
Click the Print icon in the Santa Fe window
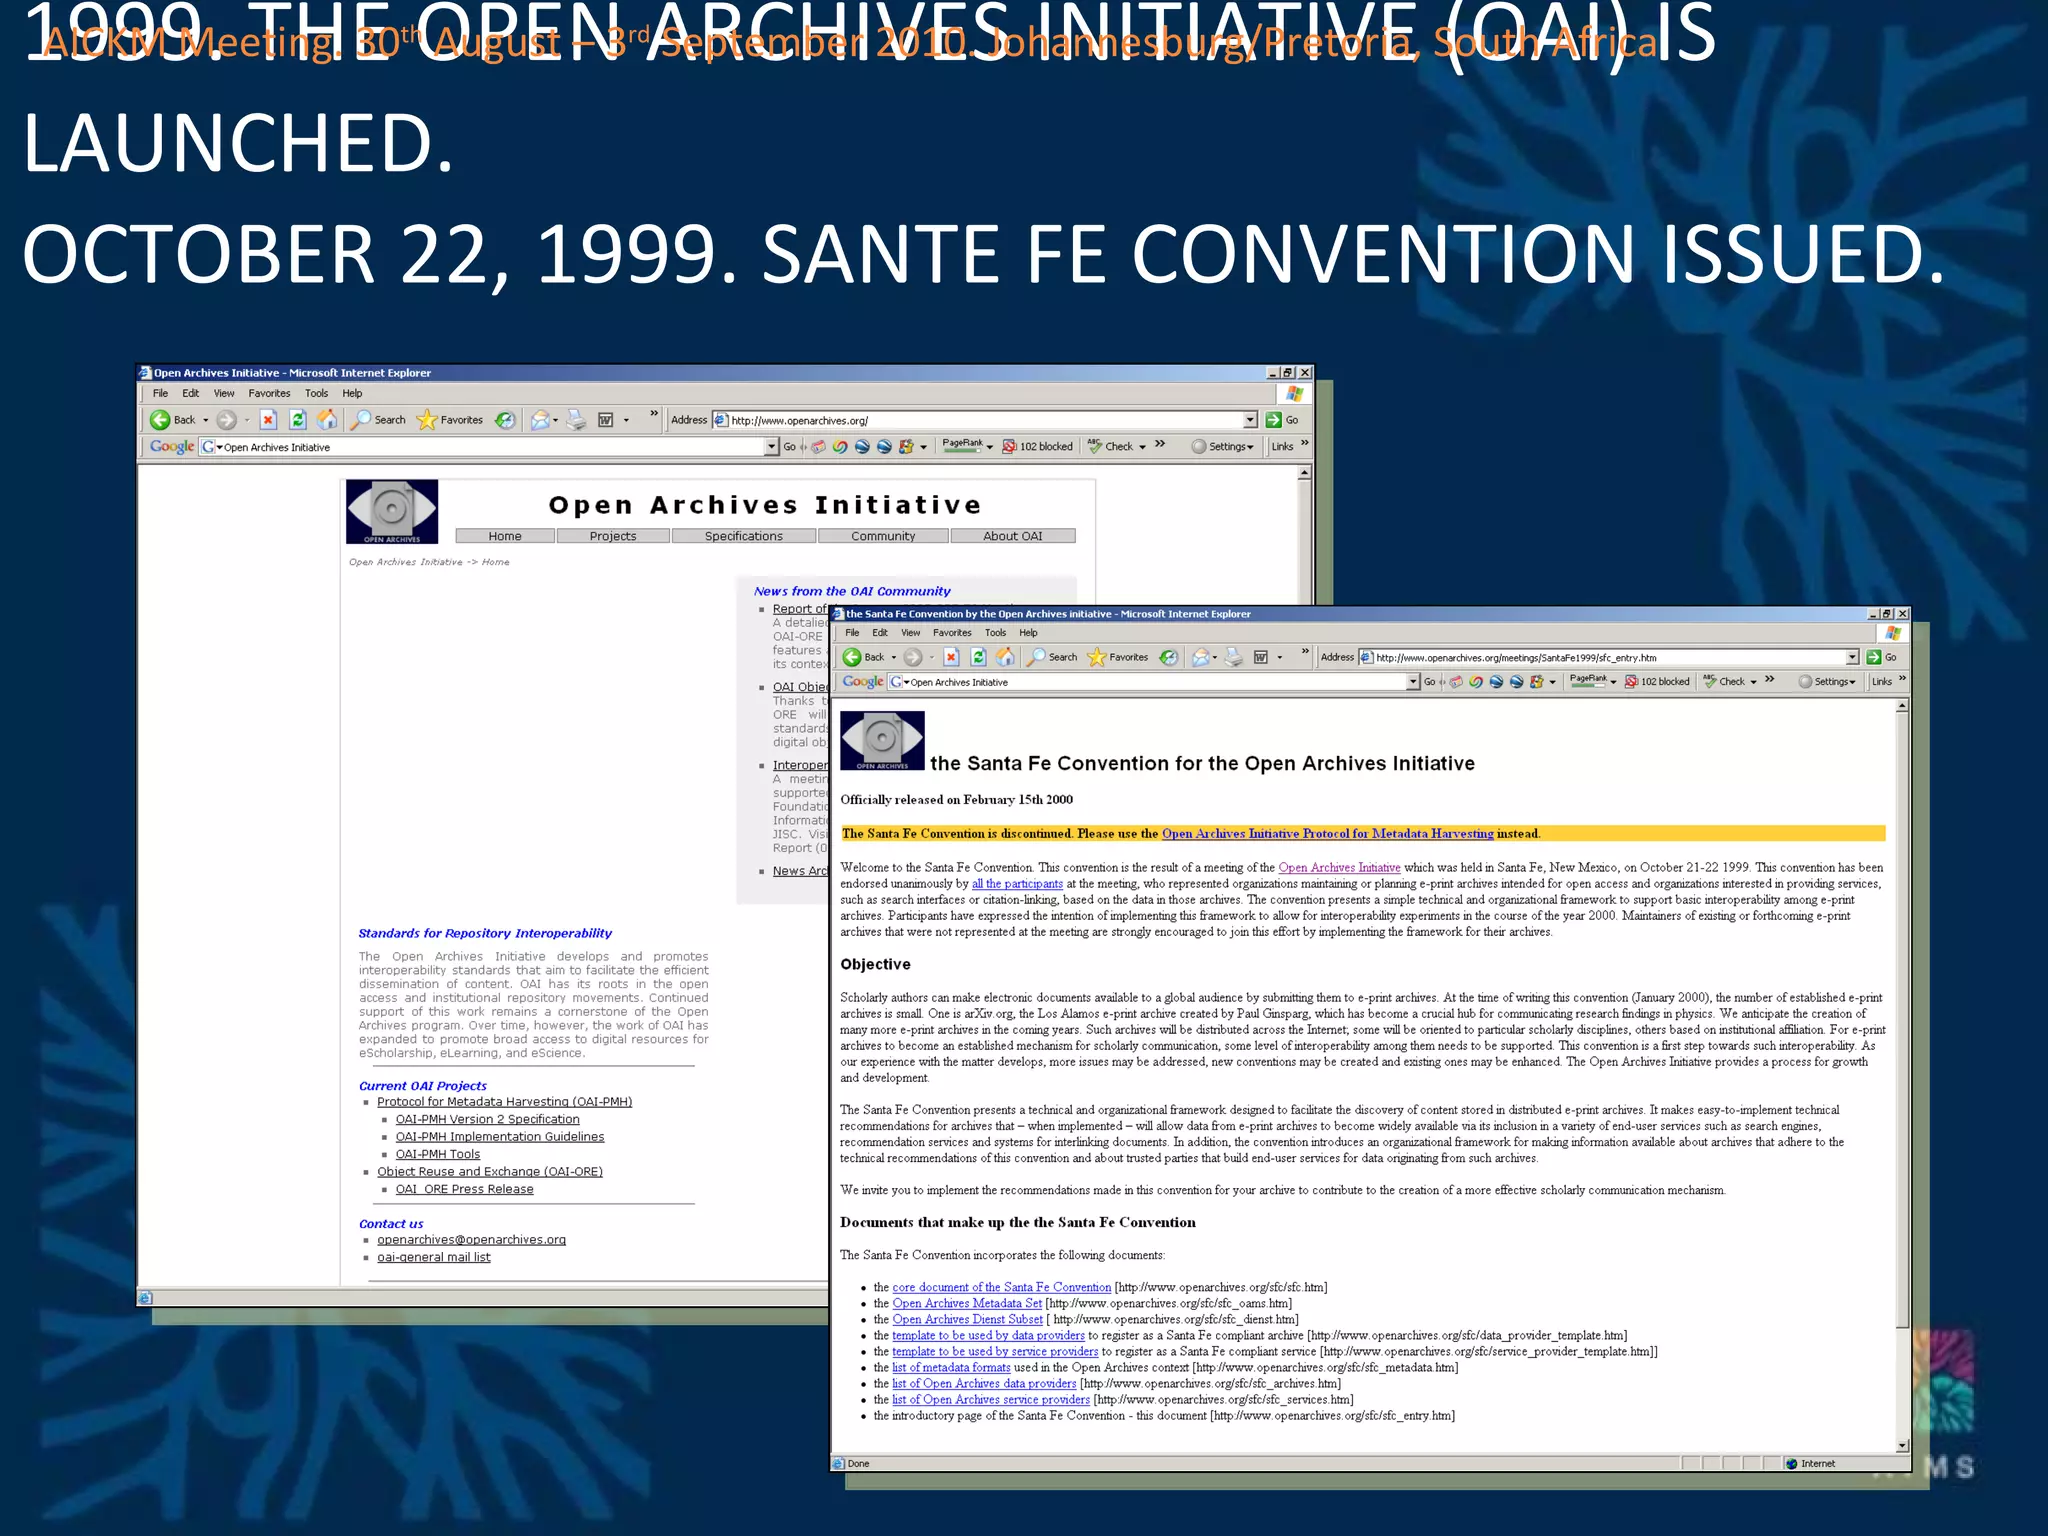pos(1234,657)
